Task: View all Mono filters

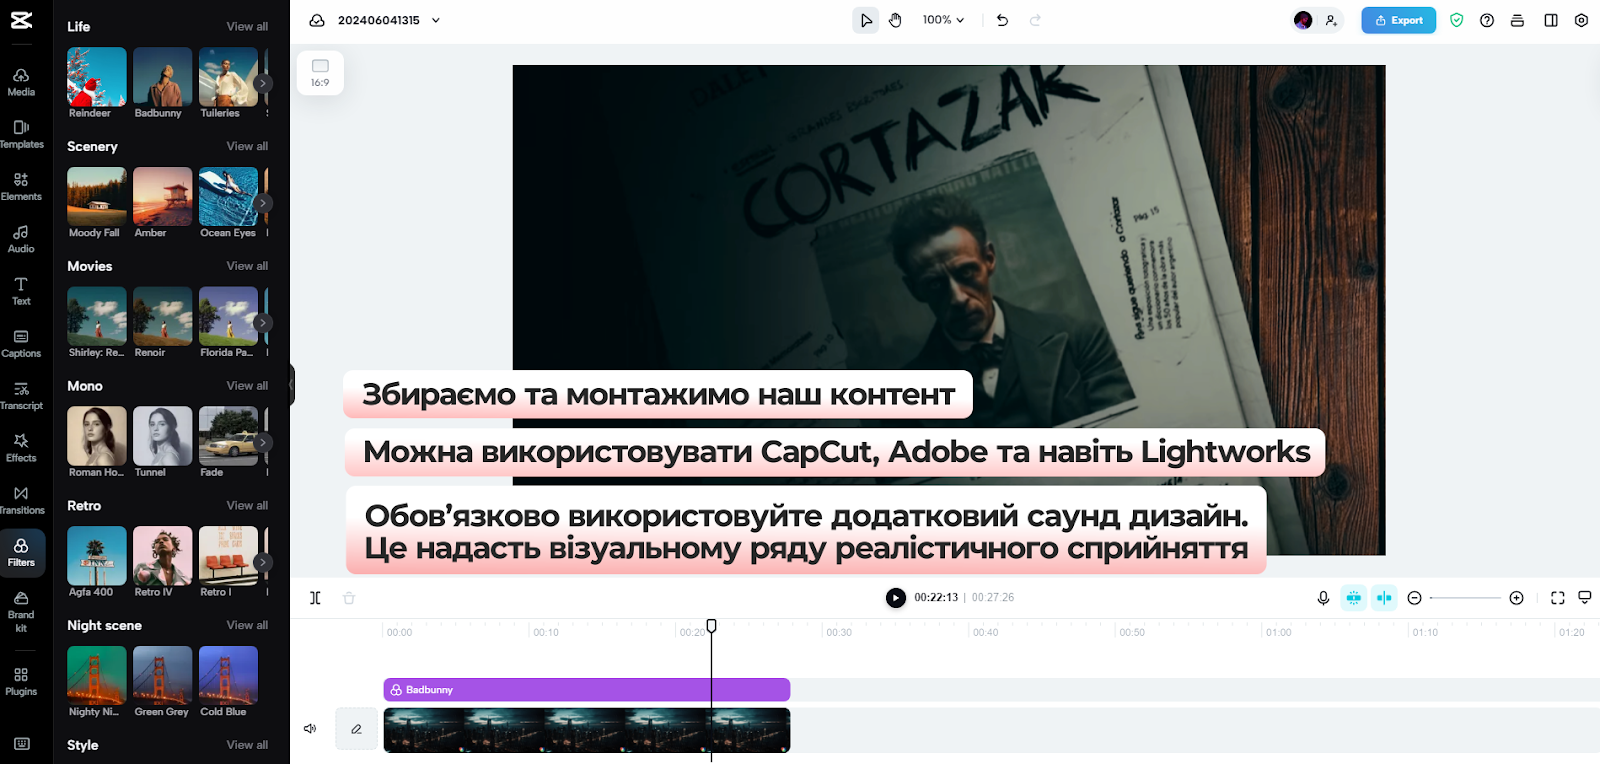Action: point(247,386)
